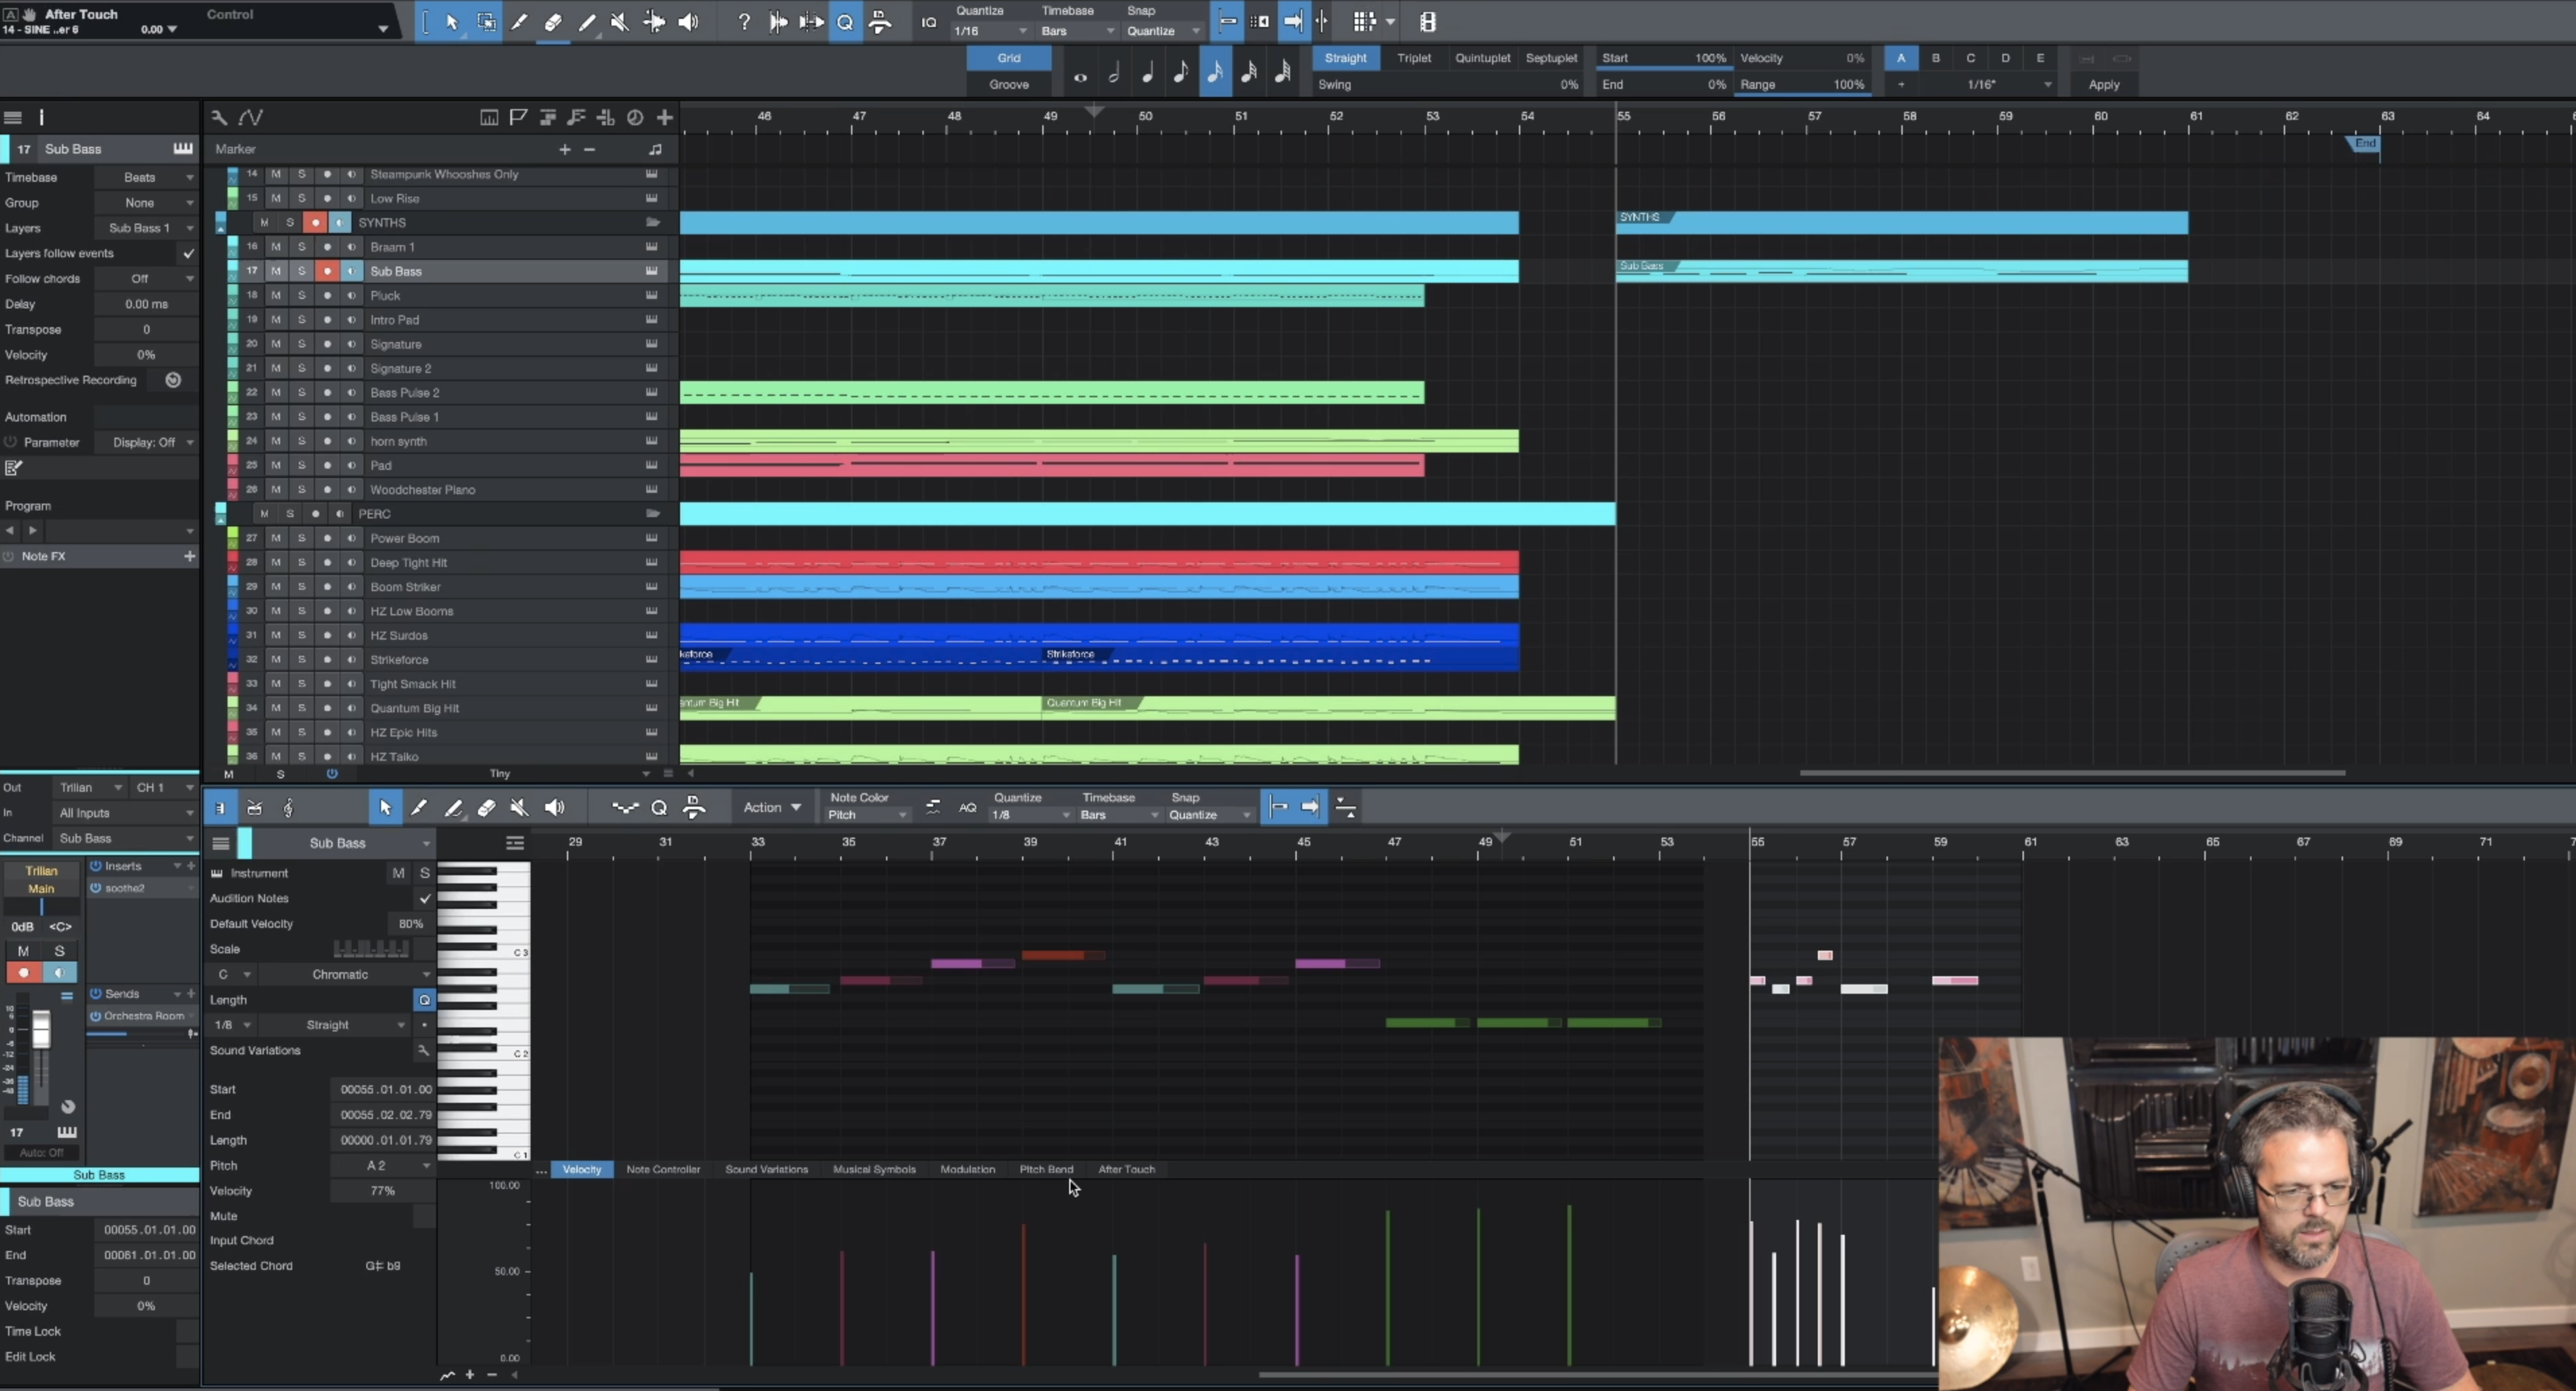
Task: Open the Quantize panel Q button
Action: coord(845,22)
